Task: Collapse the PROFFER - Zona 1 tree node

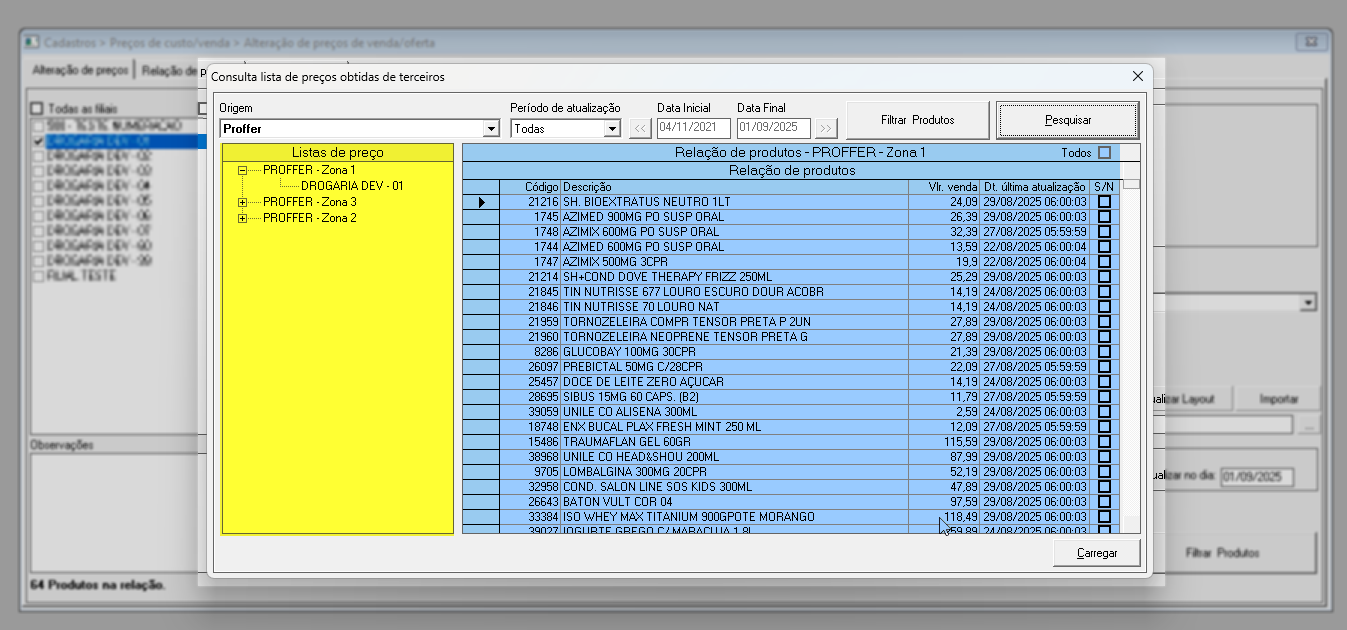Action: point(242,171)
